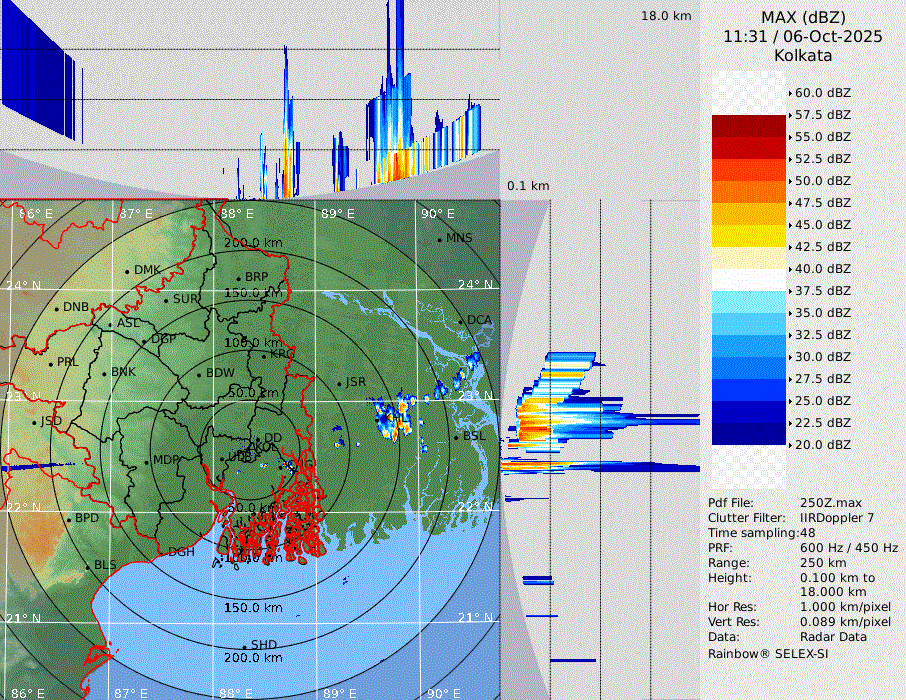Screen dimensions: 906x700
Task: Click the Kolkata radar name label
Action: tap(802, 55)
